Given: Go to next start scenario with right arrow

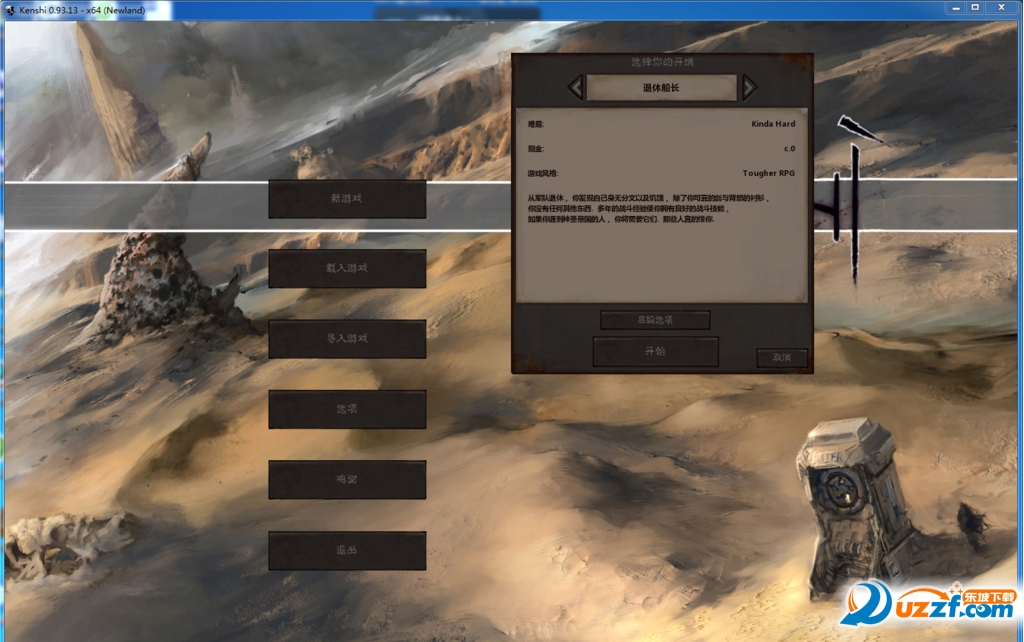Looking at the screenshot, I should tap(749, 88).
